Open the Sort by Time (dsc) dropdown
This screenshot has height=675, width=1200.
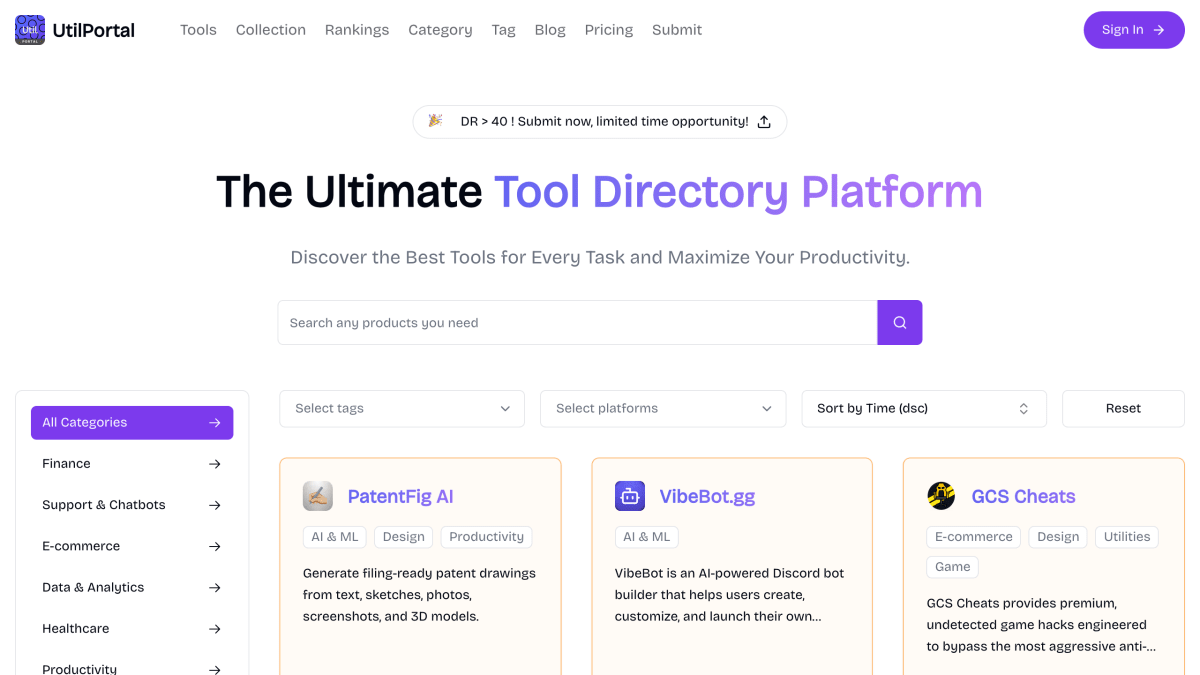click(924, 408)
